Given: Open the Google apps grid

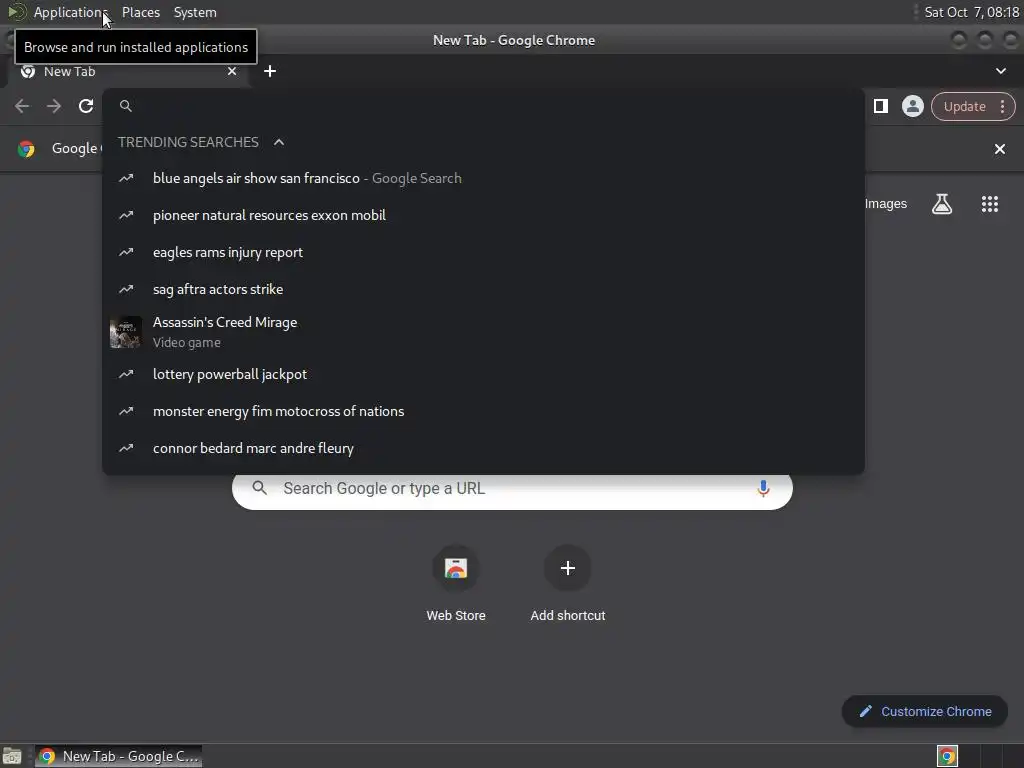Looking at the screenshot, I should pyautogui.click(x=989, y=204).
